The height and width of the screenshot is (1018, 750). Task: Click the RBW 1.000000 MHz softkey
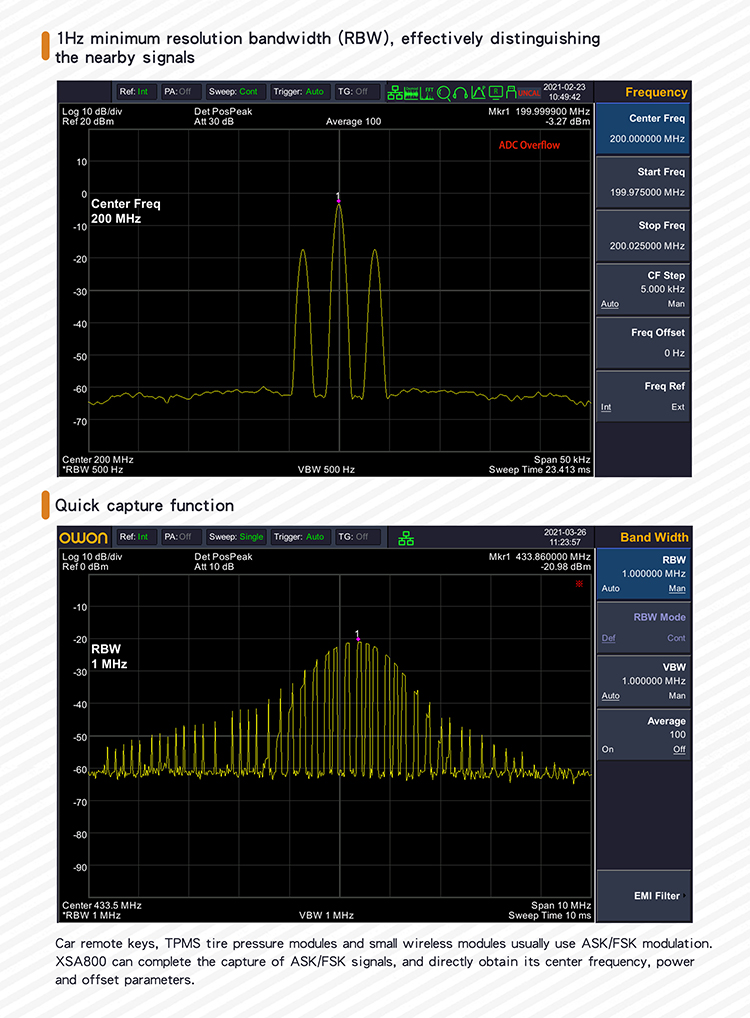point(643,574)
